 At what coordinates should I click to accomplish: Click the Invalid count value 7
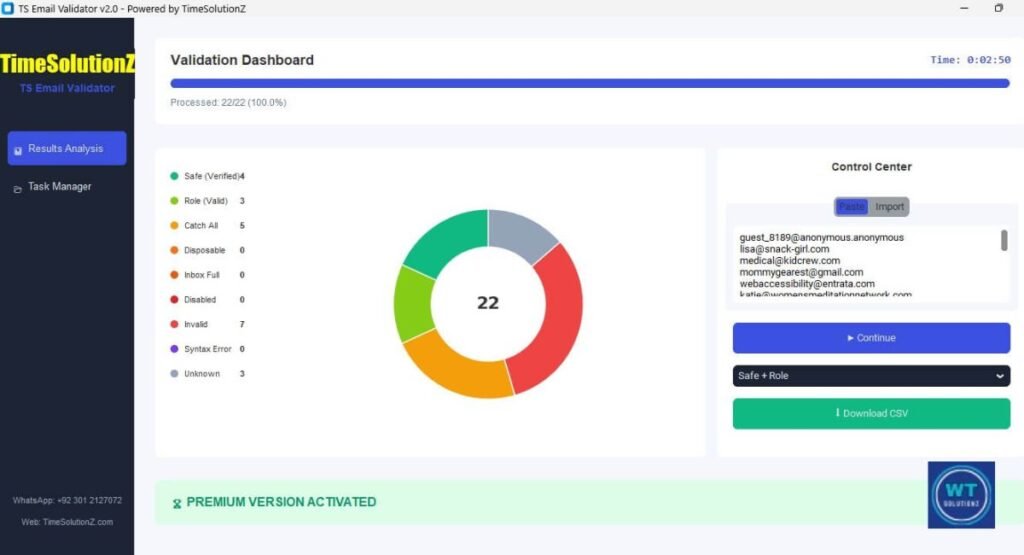(x=242, y=324)
